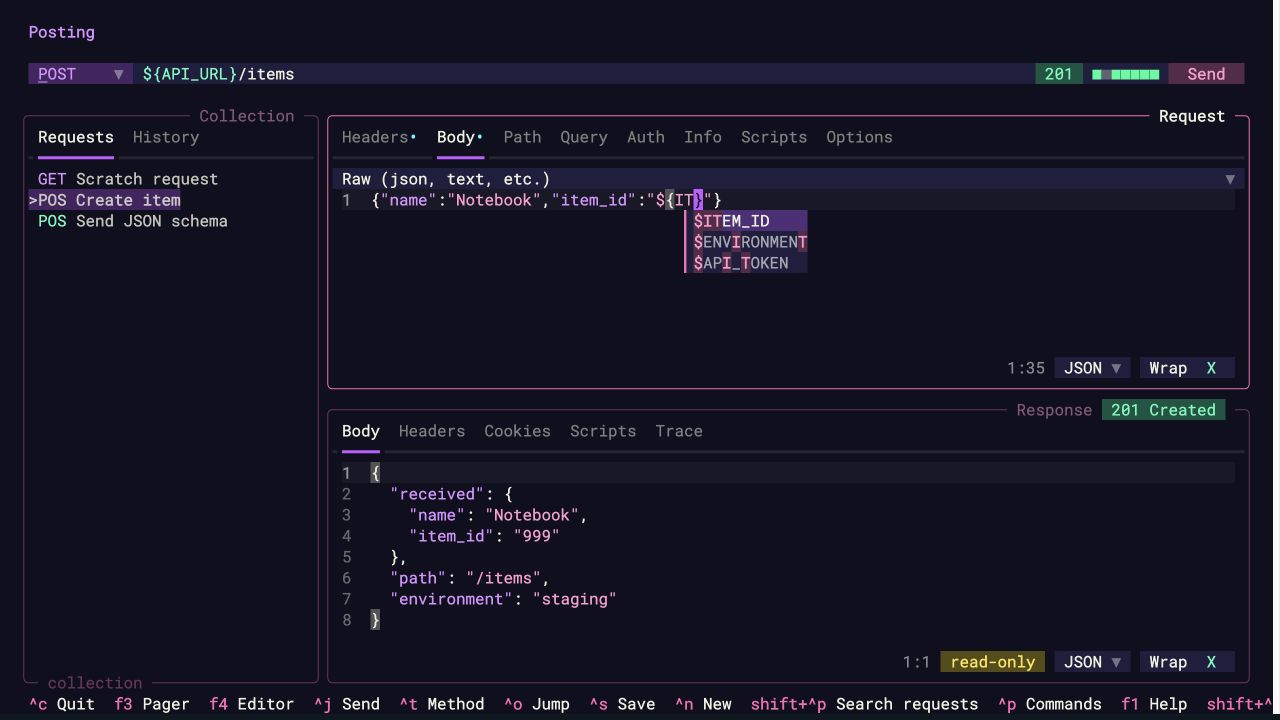Open the Path tab
This screenshot has width=1280, height=720.
[x=522, y=137]
